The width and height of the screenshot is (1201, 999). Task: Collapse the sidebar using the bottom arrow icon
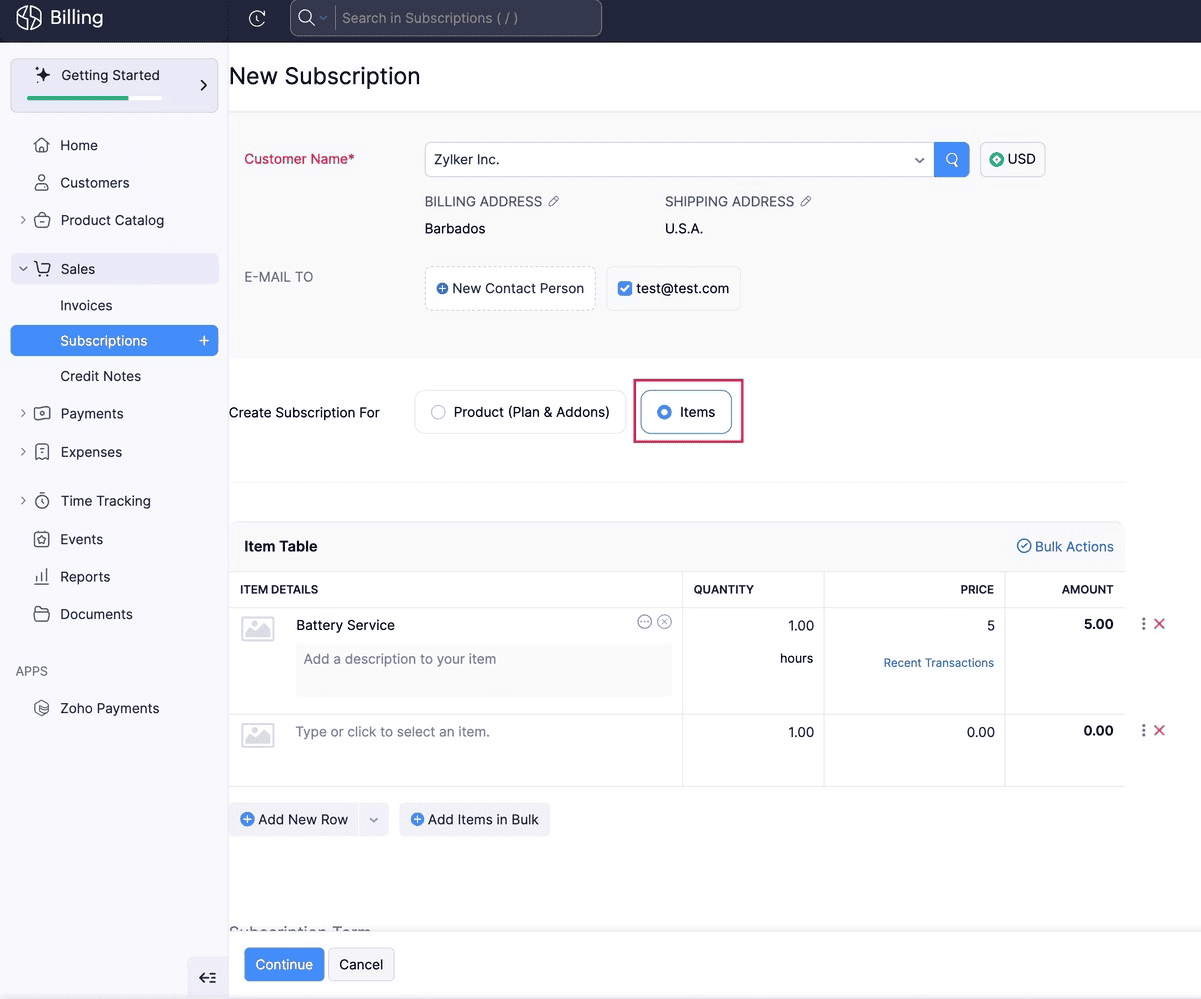click(x=207, y=978)
